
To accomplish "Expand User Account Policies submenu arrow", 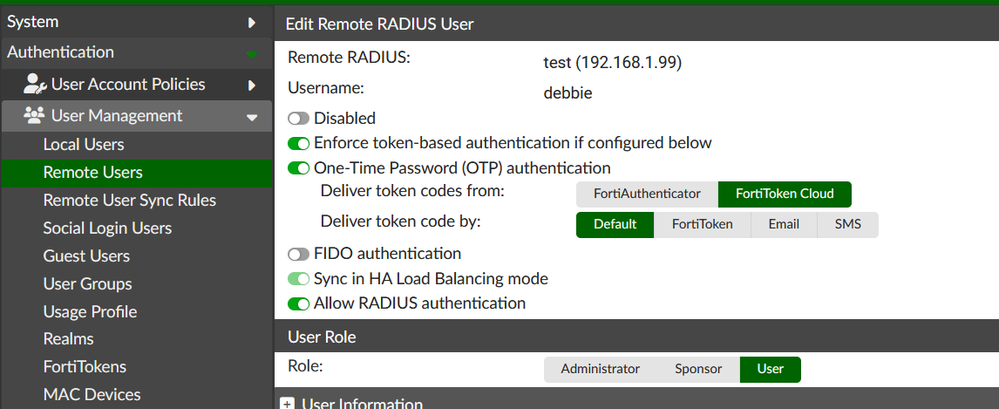I will 252,85.
